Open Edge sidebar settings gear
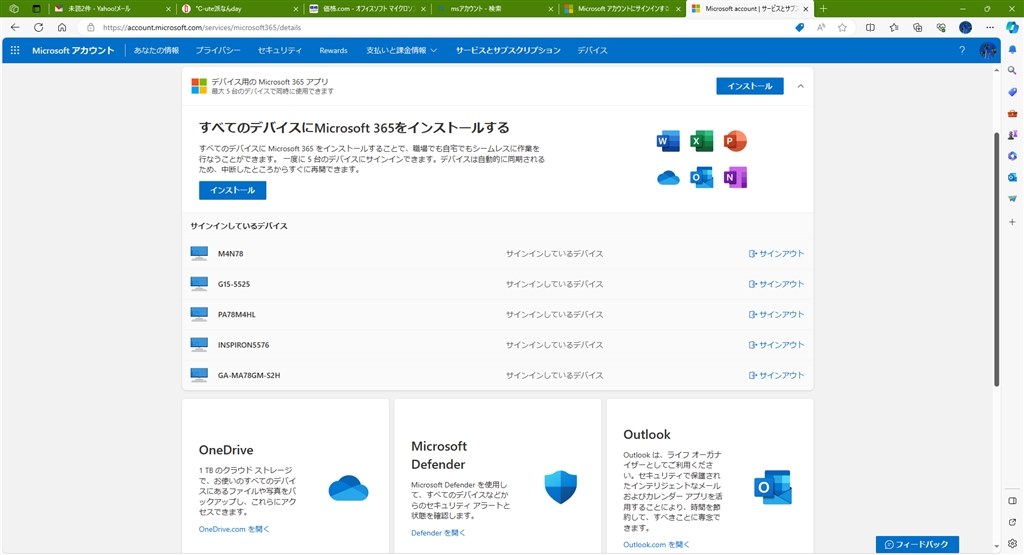 click(1012, 543)
